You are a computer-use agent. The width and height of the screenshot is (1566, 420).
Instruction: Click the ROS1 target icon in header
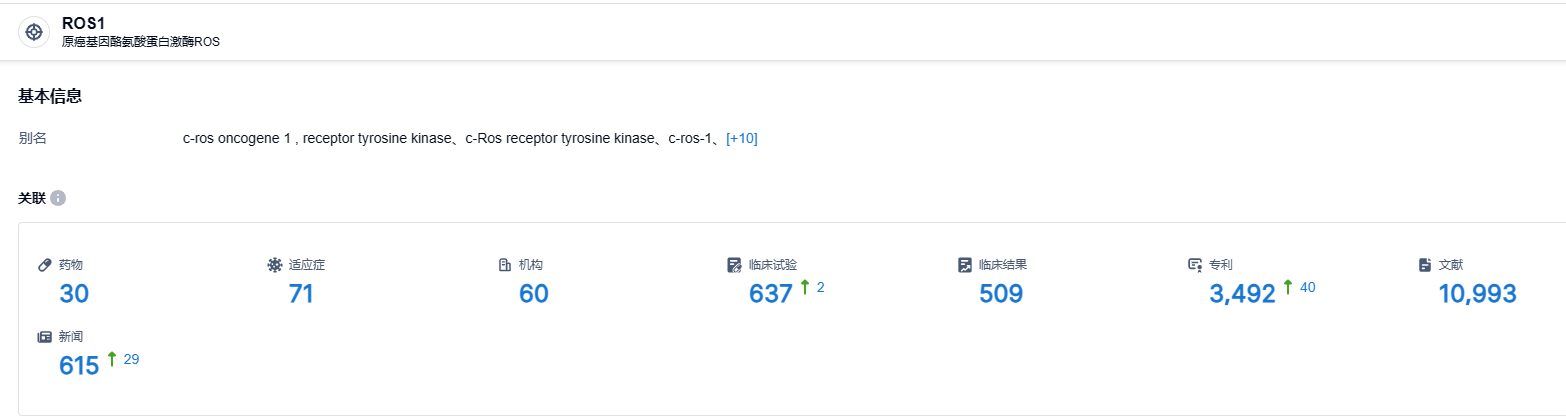(x=34, y=32)
